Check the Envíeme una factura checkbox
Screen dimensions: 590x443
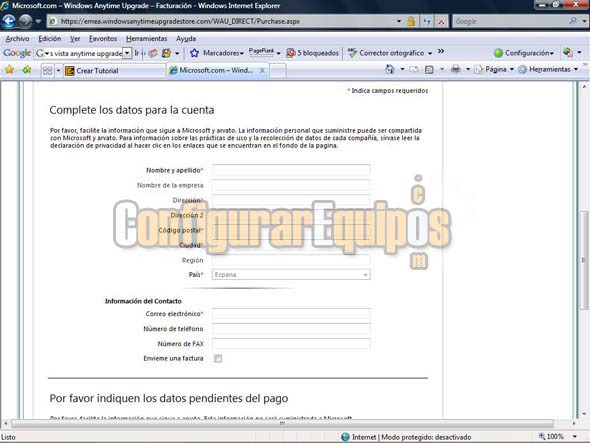coord(218,358)
